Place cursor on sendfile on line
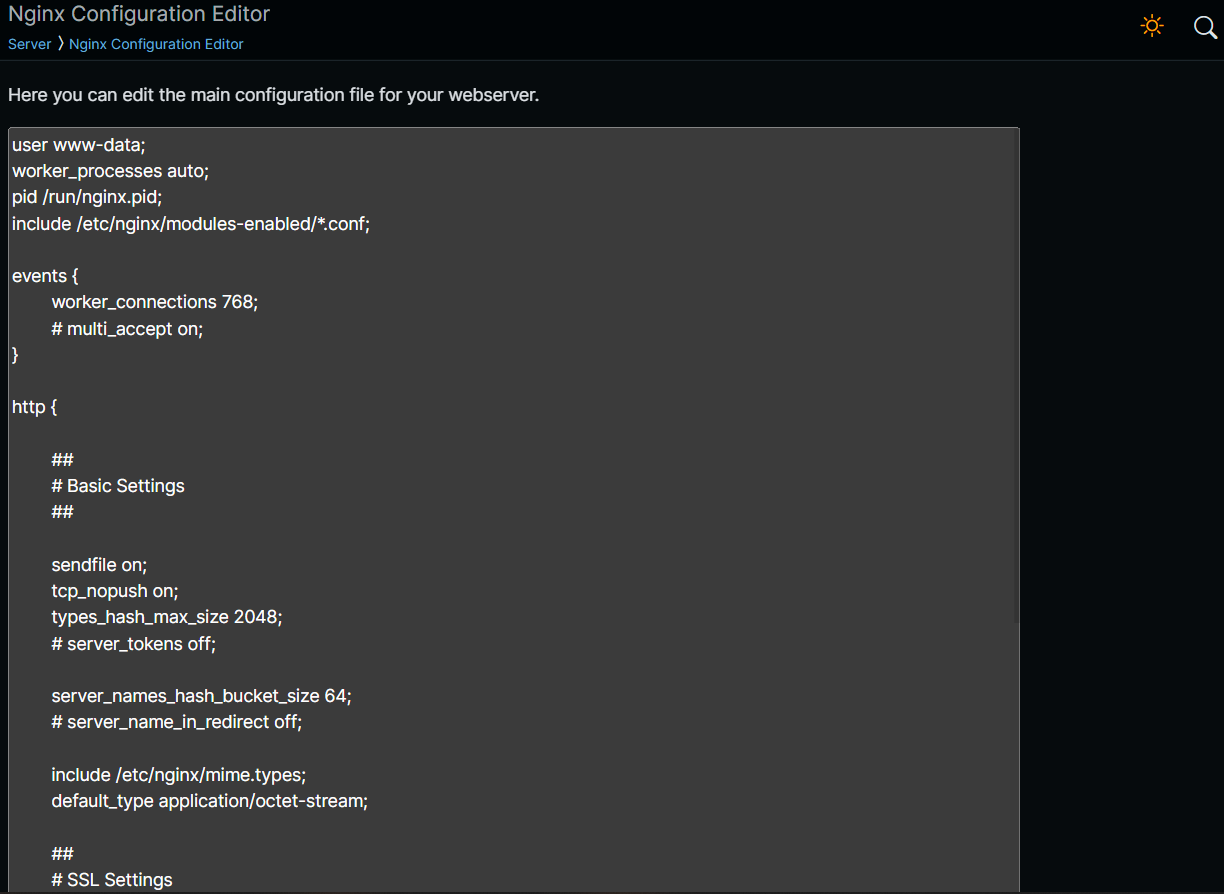The height and width of the screenshot is (894, 1224). 99,565
